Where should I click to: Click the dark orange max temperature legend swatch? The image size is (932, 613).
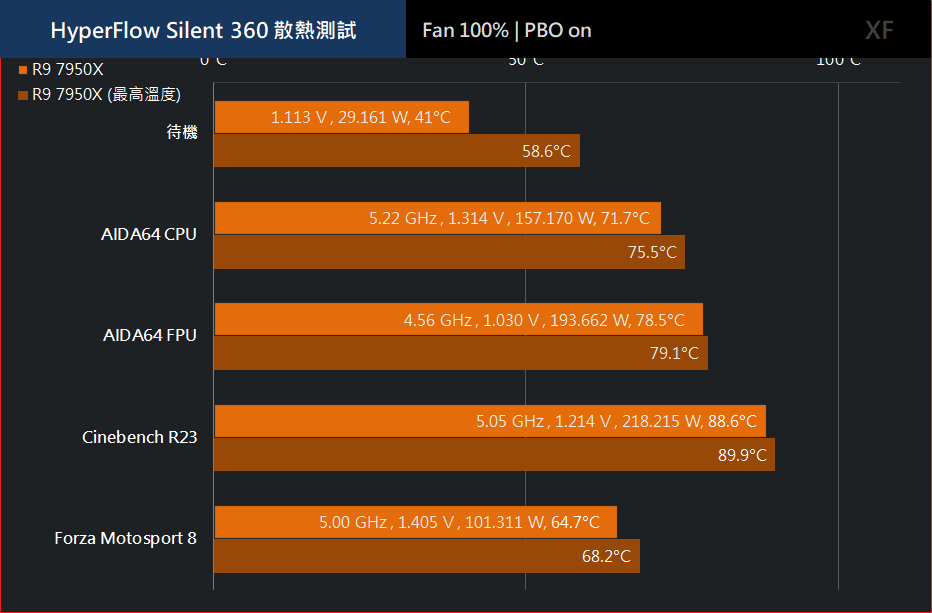point(23,95)
